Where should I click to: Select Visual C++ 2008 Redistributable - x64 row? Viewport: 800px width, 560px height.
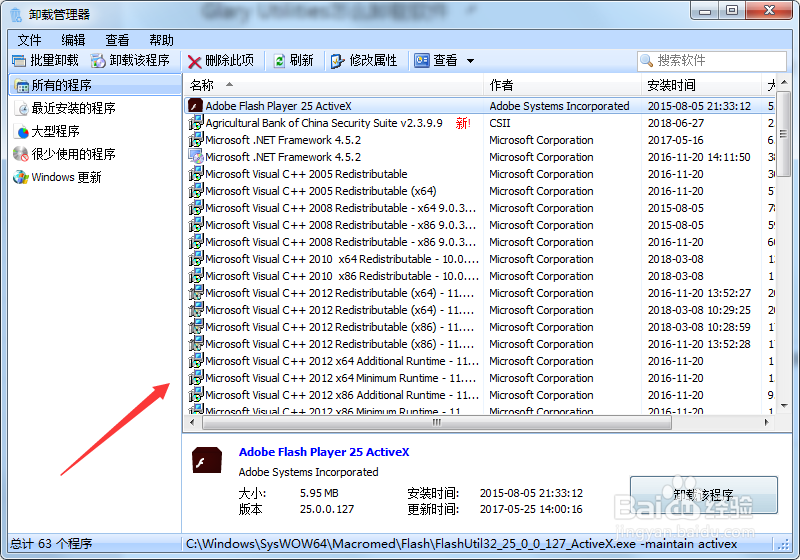[x=479, y=208]
